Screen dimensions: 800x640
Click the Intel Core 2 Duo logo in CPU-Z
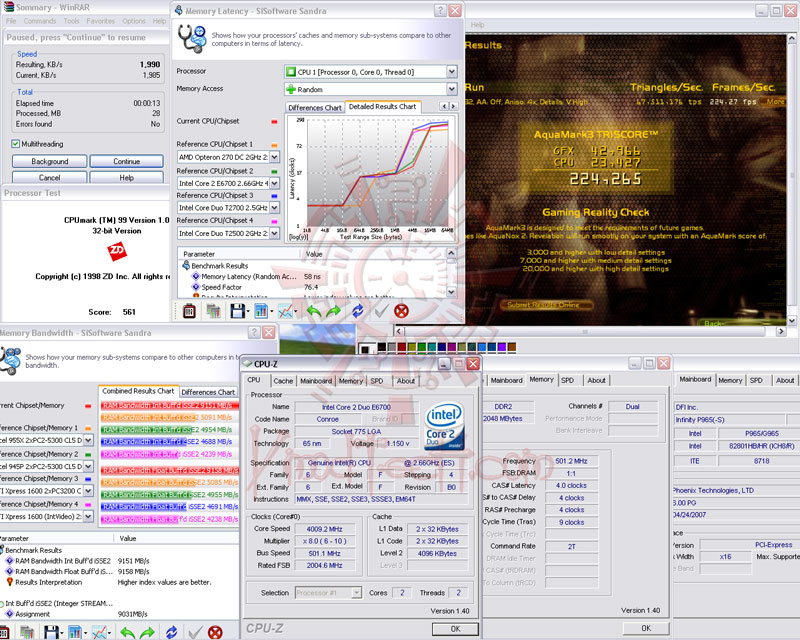[445, 426]
